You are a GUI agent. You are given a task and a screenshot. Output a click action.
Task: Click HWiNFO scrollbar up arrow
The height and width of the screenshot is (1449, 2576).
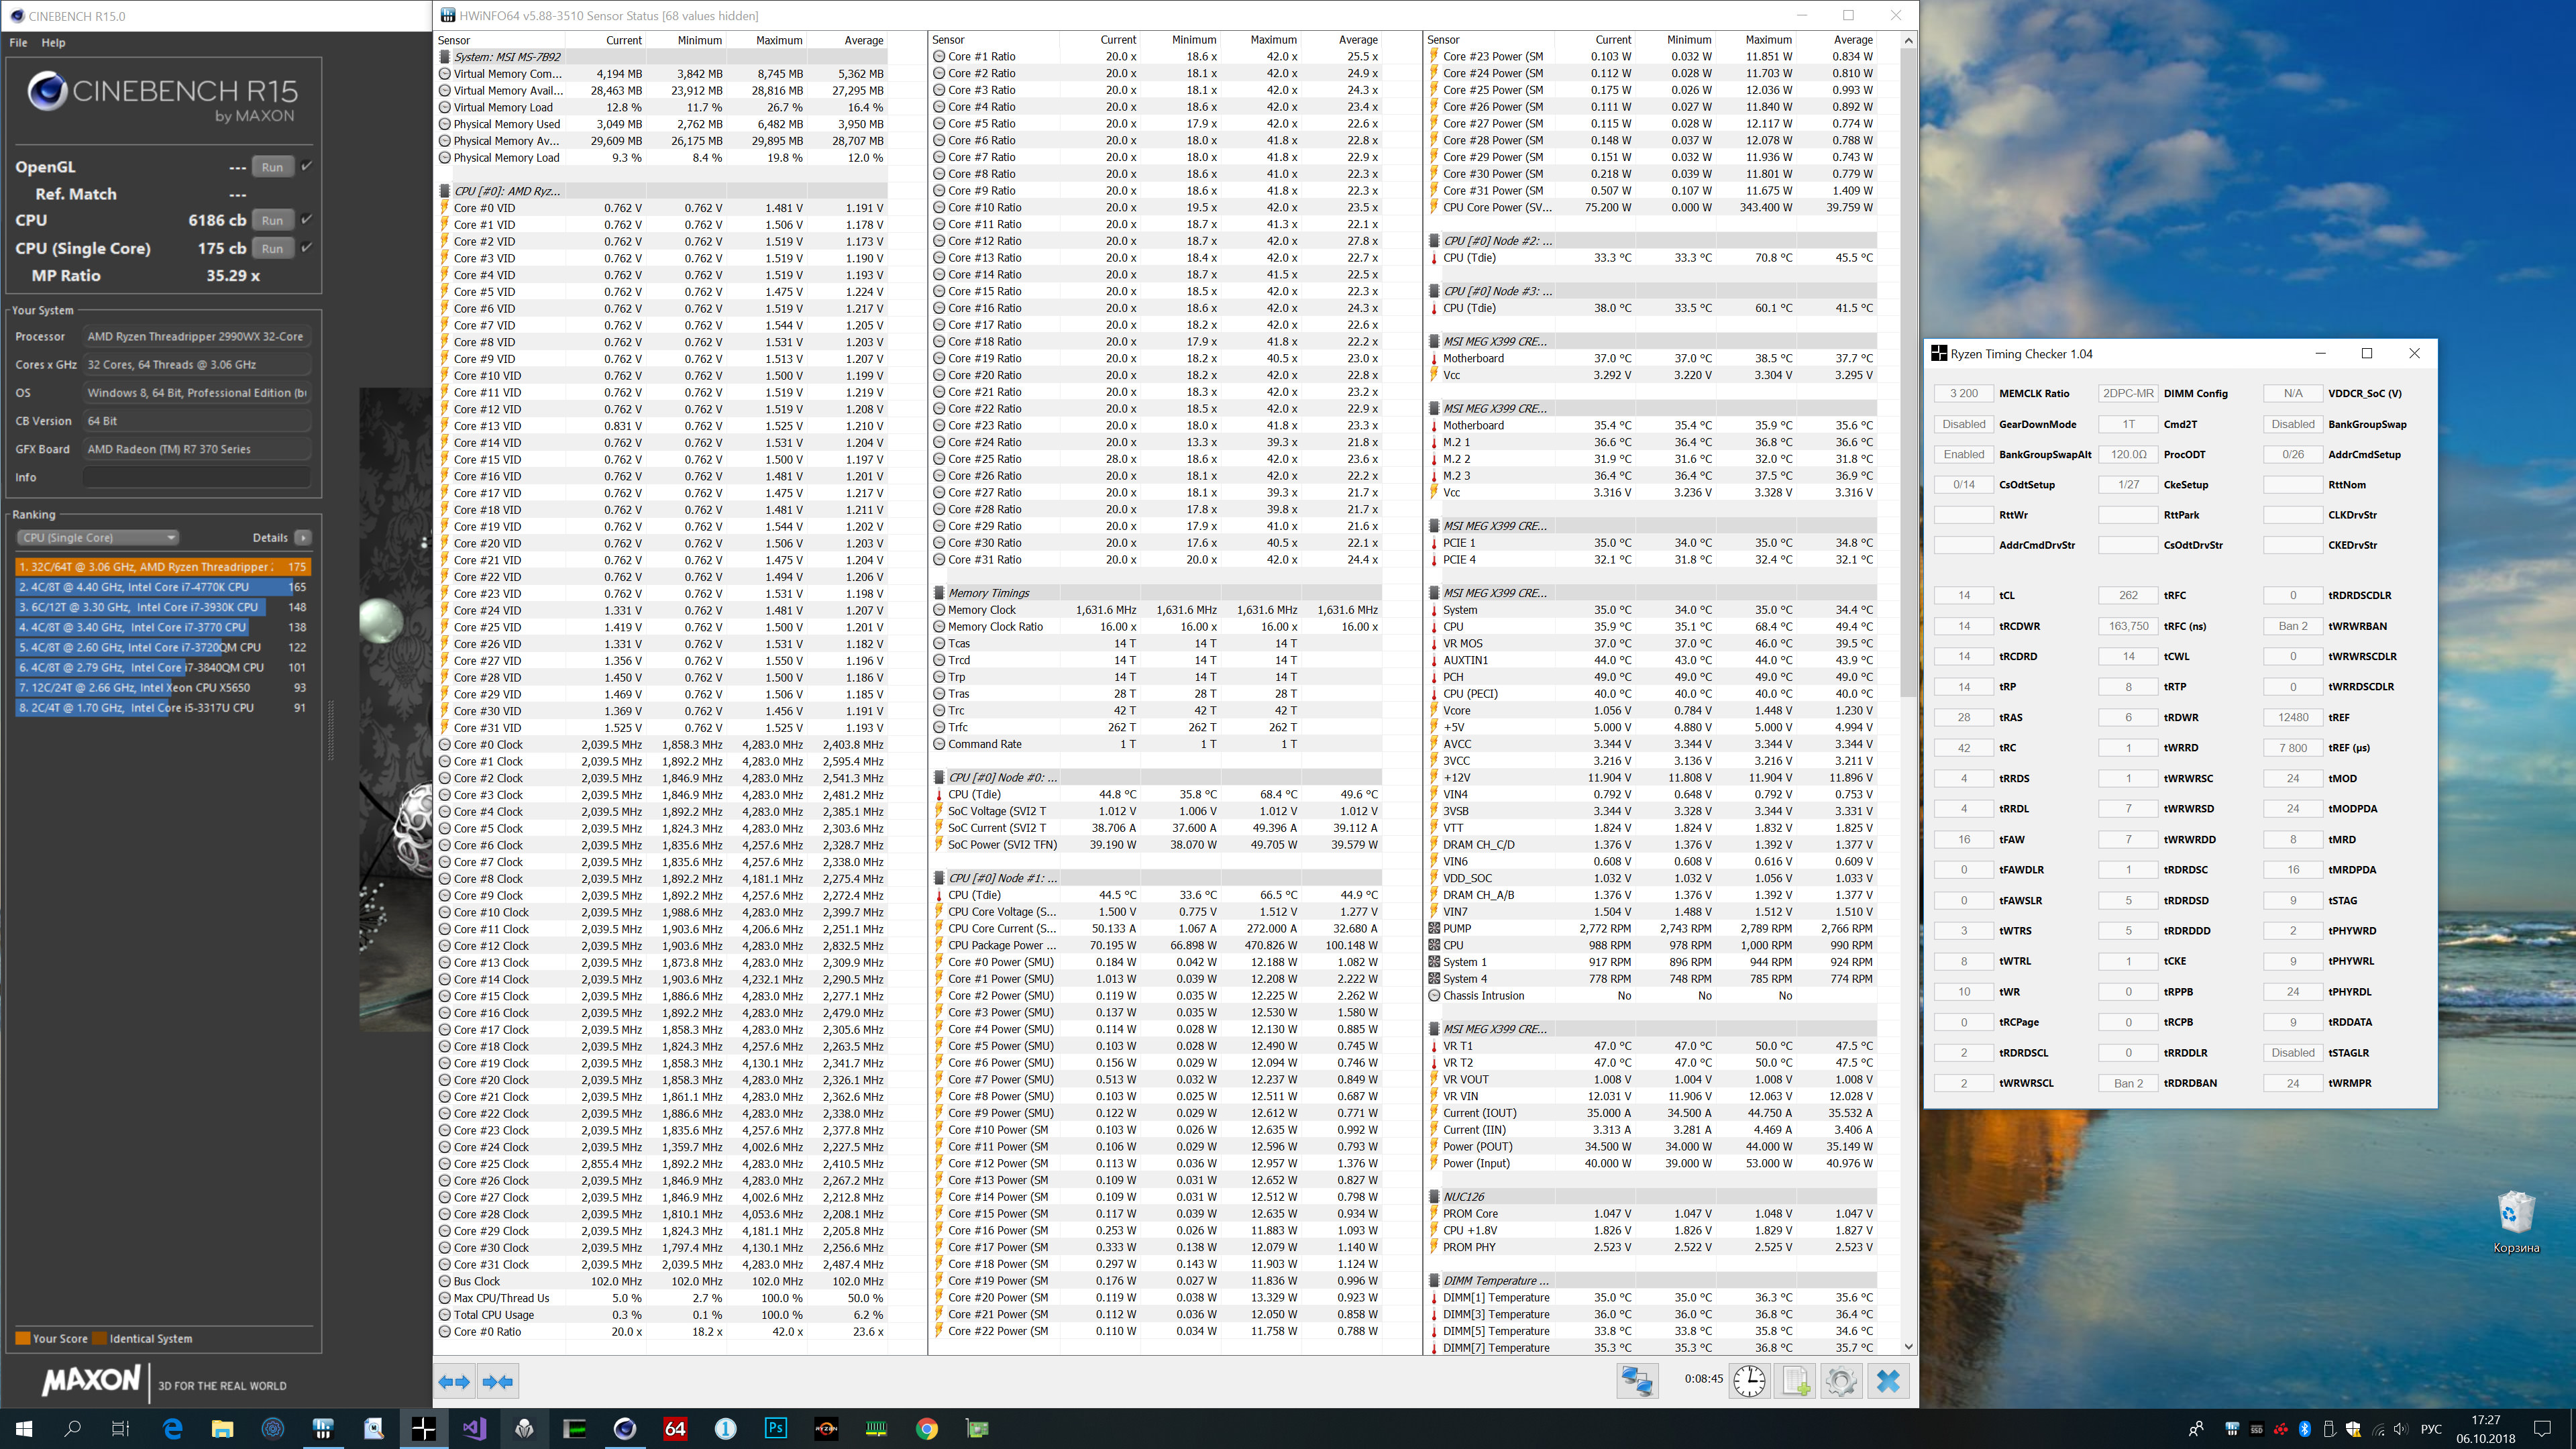[1908, 40]
